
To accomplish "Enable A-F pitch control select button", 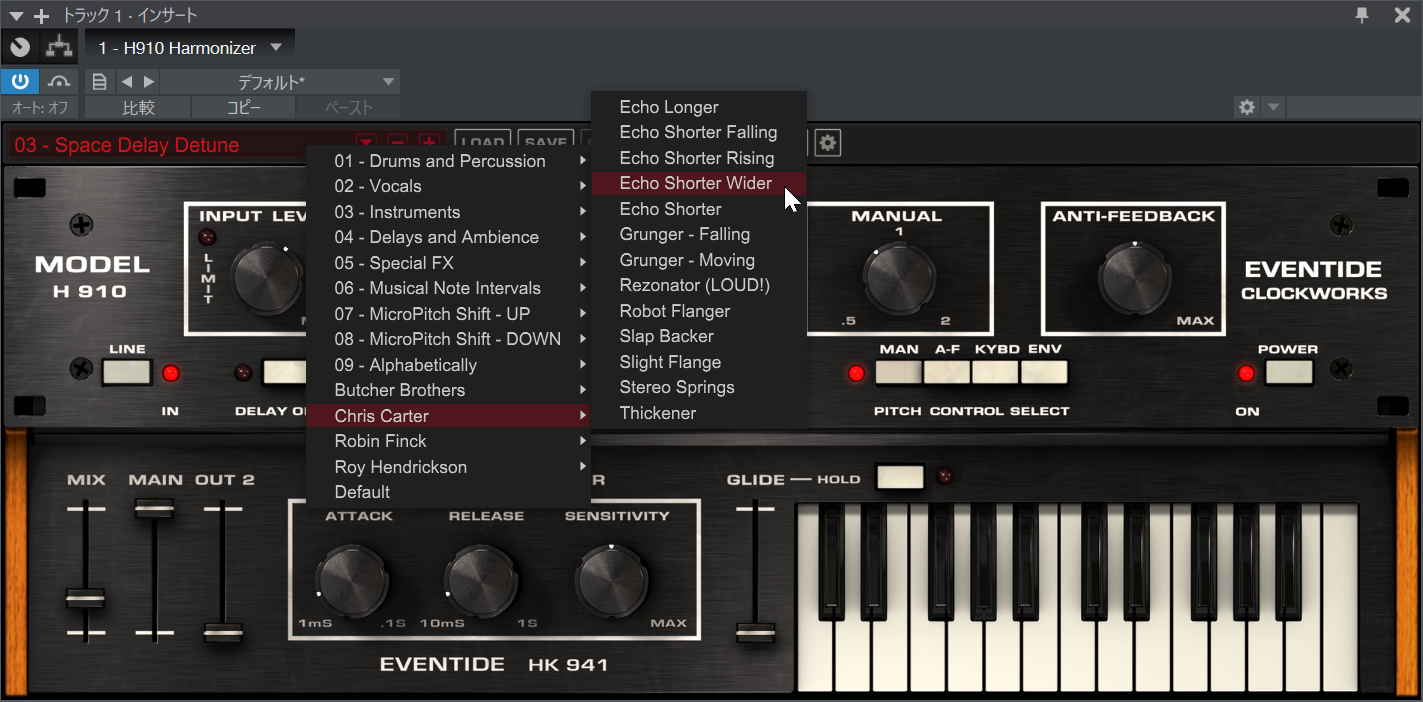I will 947,373.
